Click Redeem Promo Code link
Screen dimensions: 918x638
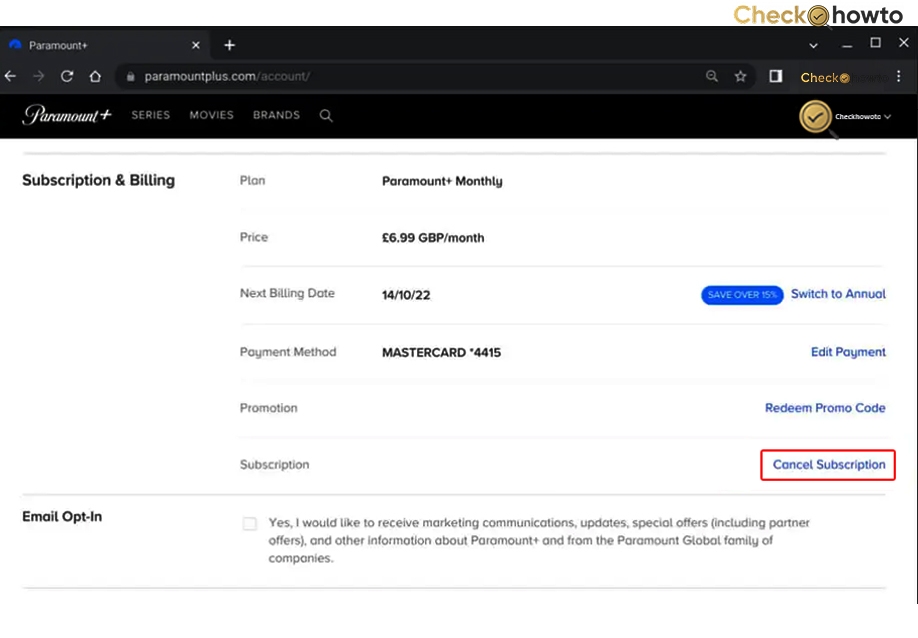click(x=825, y=408)
